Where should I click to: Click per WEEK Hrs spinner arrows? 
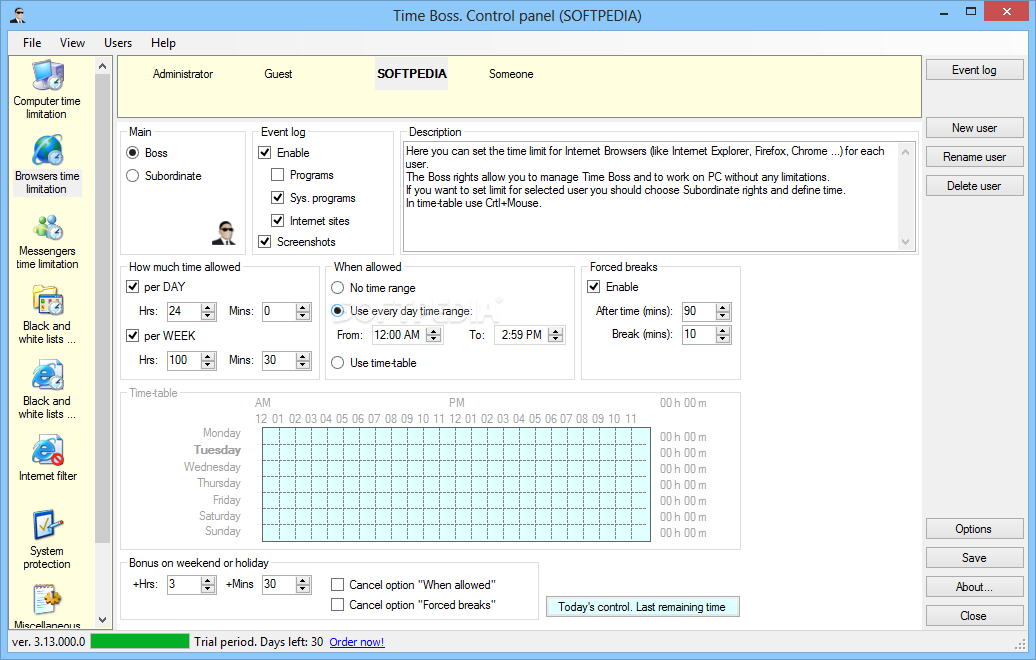click(208, 360)
